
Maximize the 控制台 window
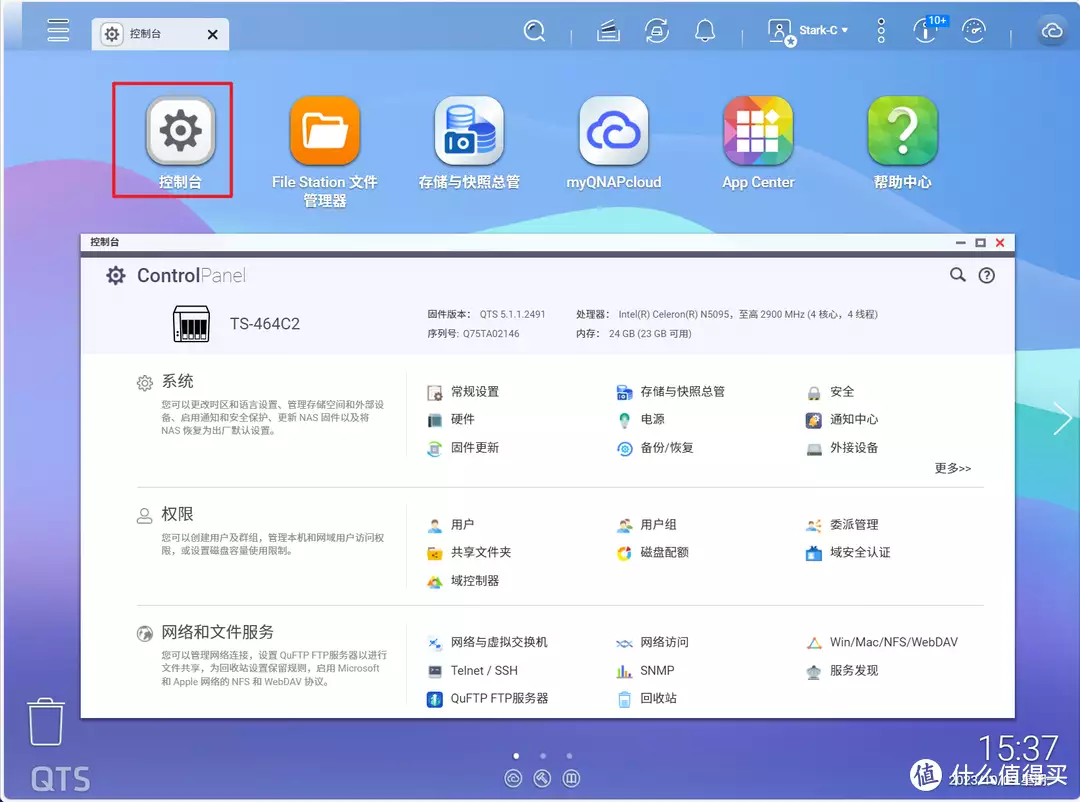click(x=980, y=243)
